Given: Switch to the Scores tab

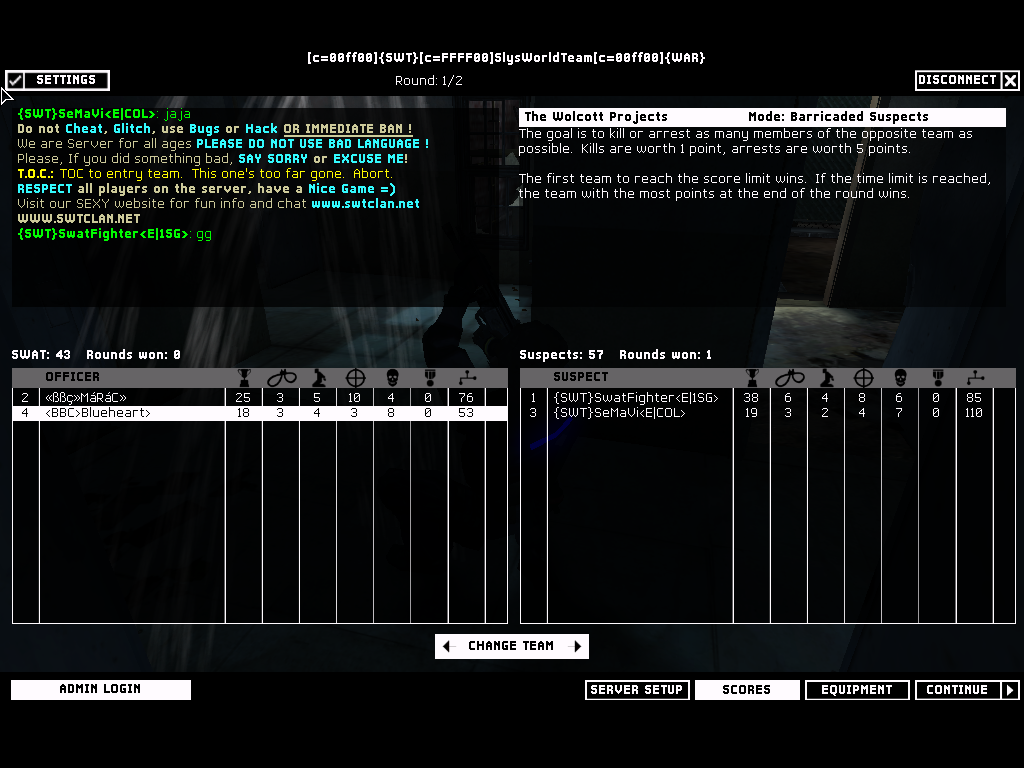Looking at the screenshot, I should [x=747, y=690].
